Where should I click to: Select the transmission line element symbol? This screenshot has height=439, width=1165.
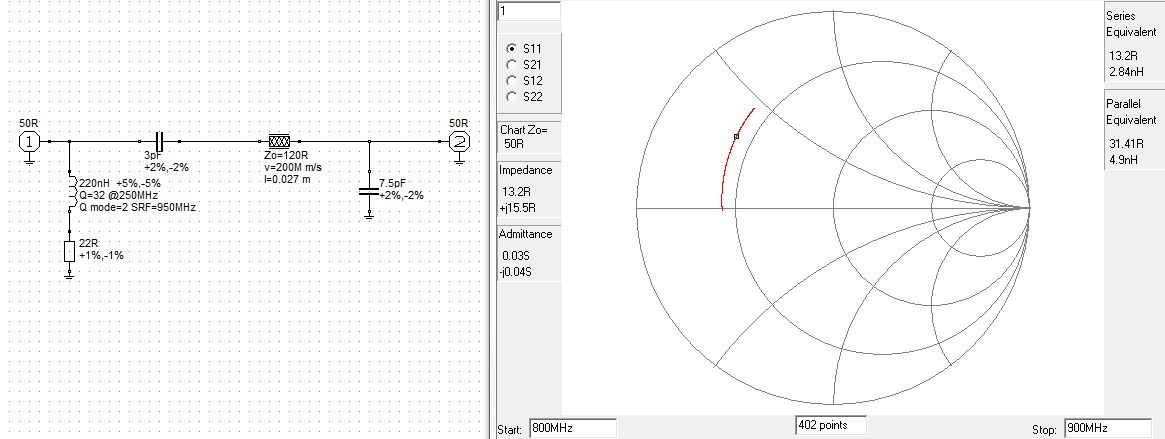[279, 140]
